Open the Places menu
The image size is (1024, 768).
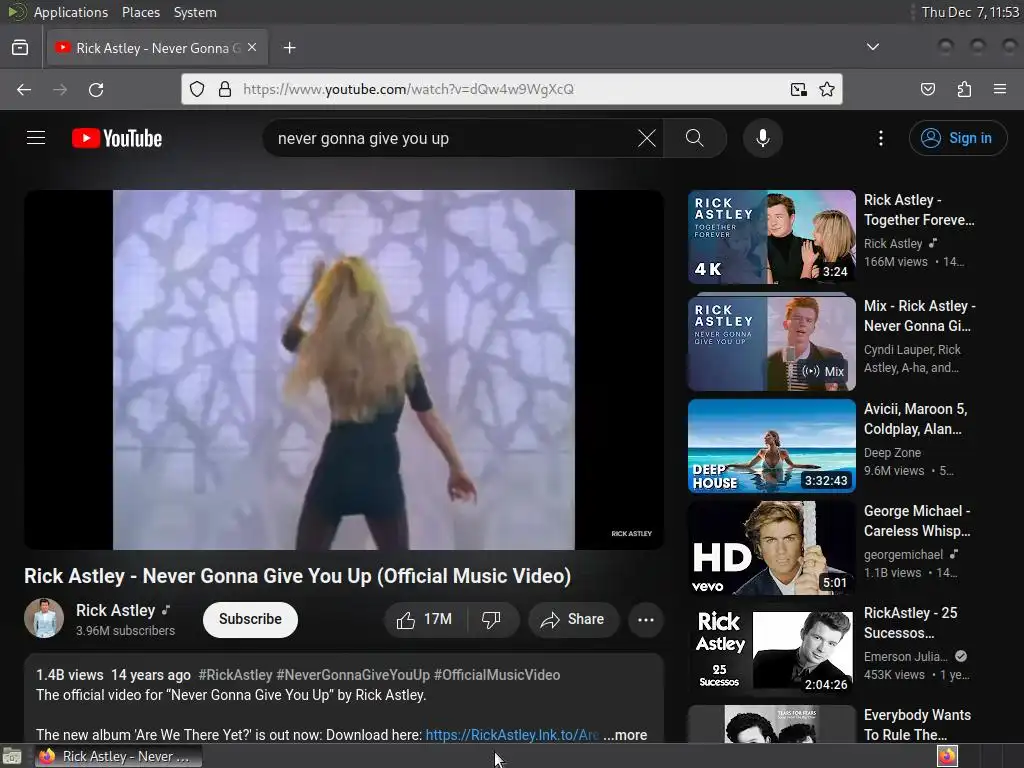pos(140,12)
